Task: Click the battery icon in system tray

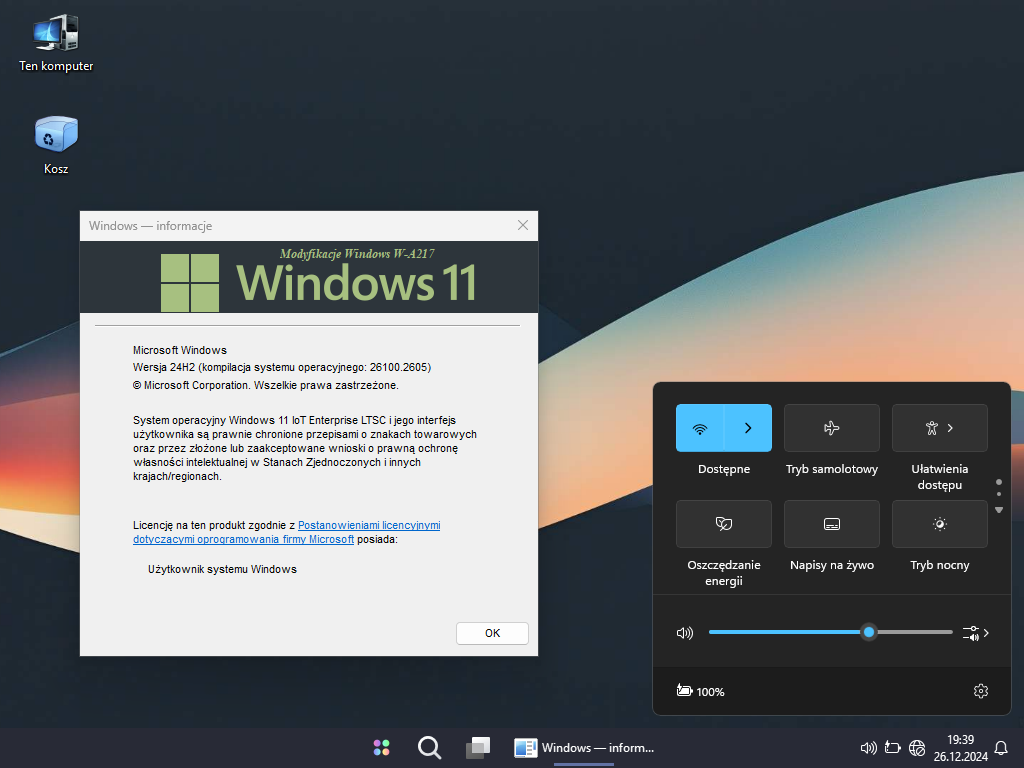Action: (x=892, y=748)
